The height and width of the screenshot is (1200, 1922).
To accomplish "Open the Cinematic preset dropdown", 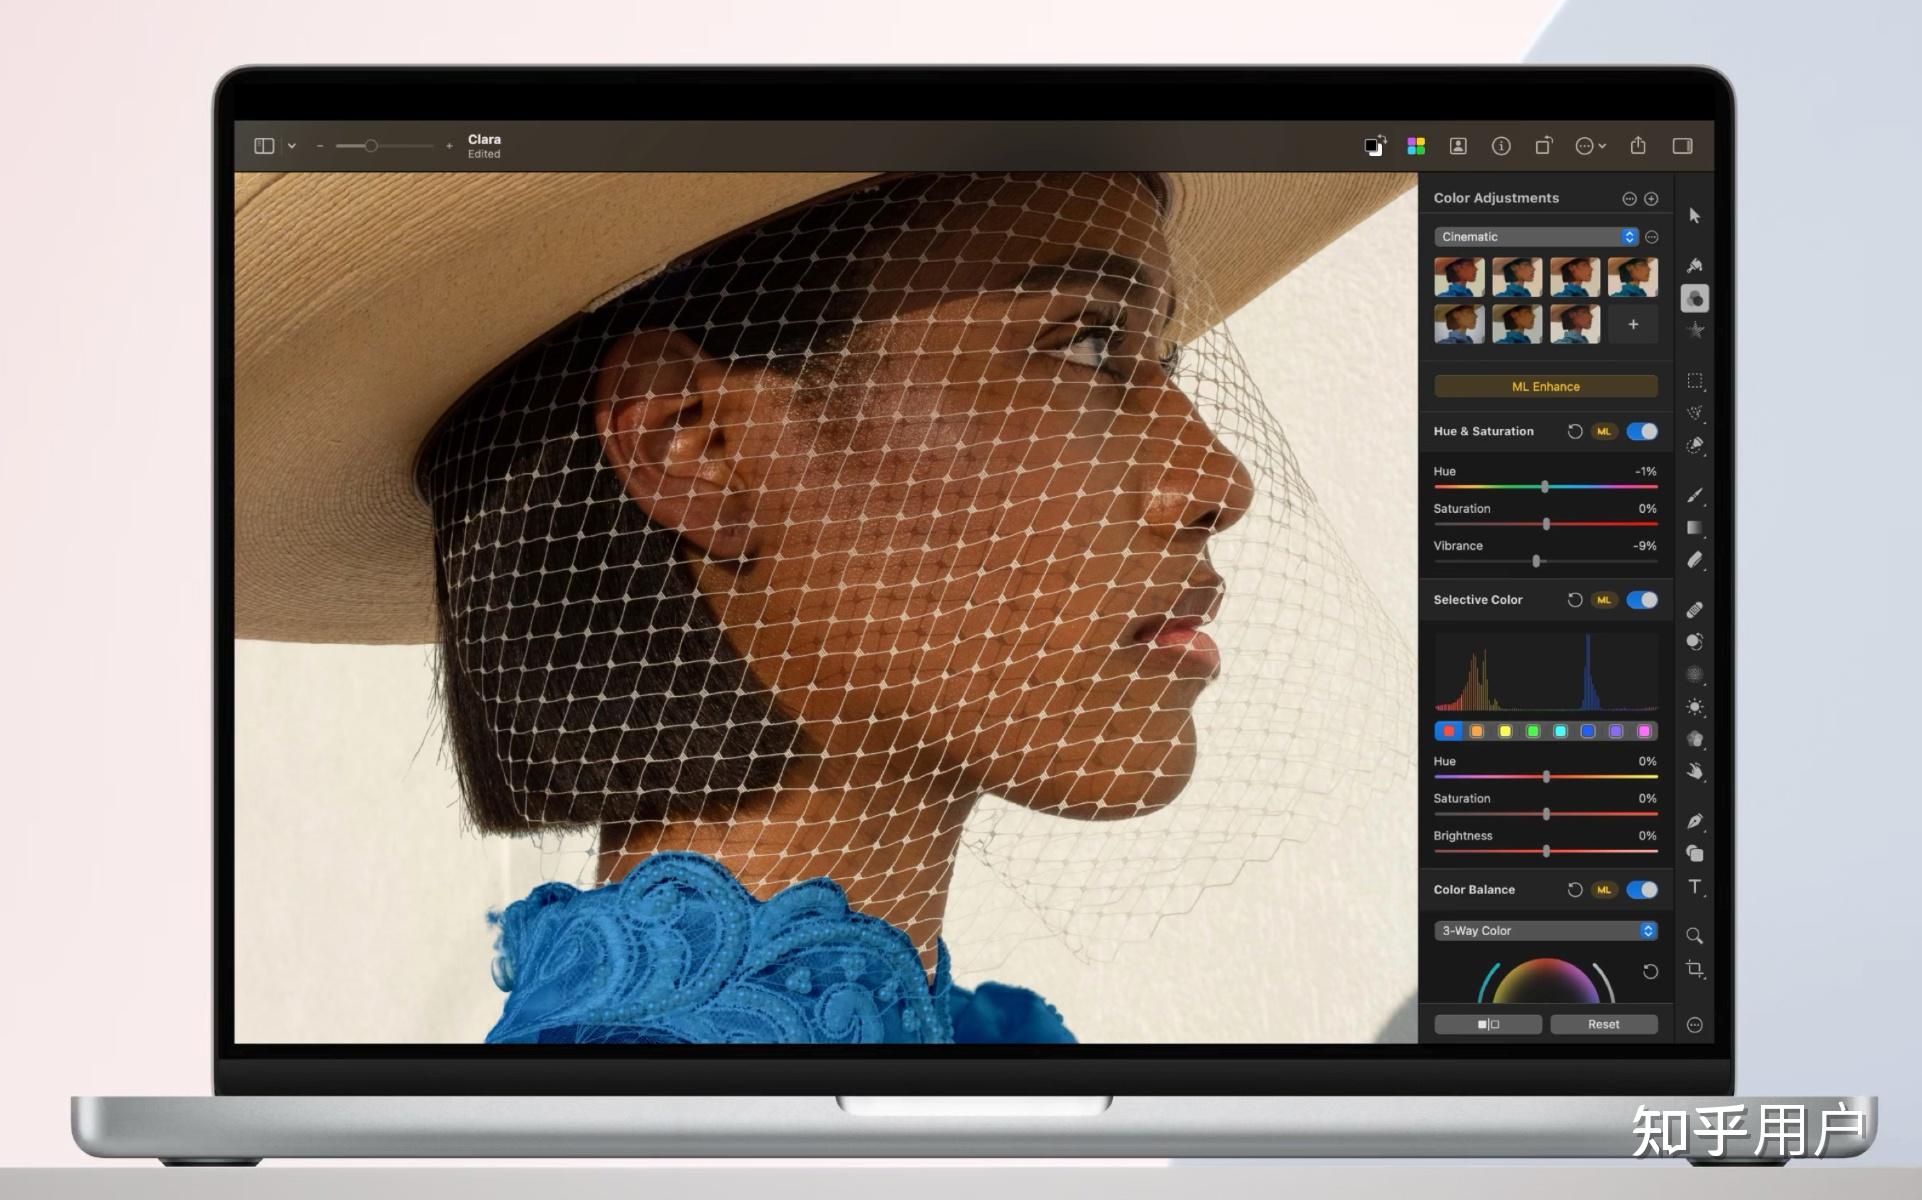I will (x=1628, y=237).
